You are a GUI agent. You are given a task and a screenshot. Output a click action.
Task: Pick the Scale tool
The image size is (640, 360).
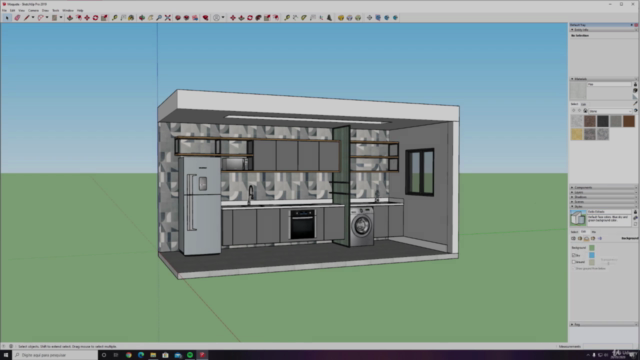(x=104, y=18)
